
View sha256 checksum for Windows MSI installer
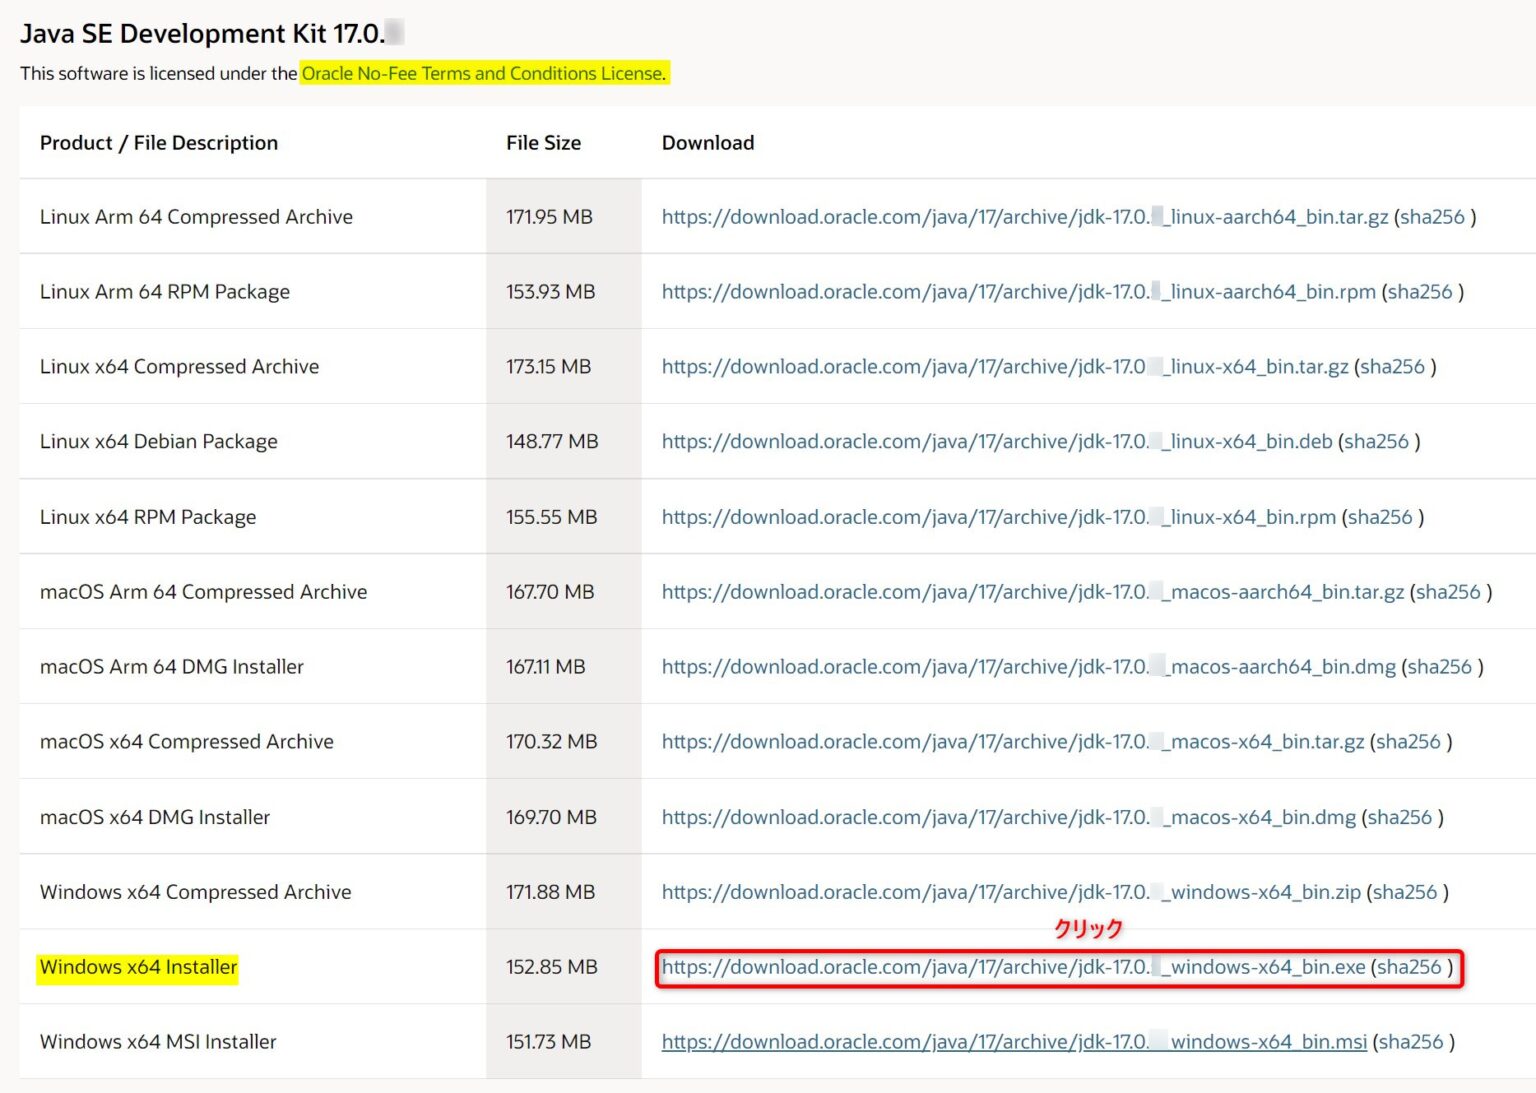[x=1410, y=1042]
